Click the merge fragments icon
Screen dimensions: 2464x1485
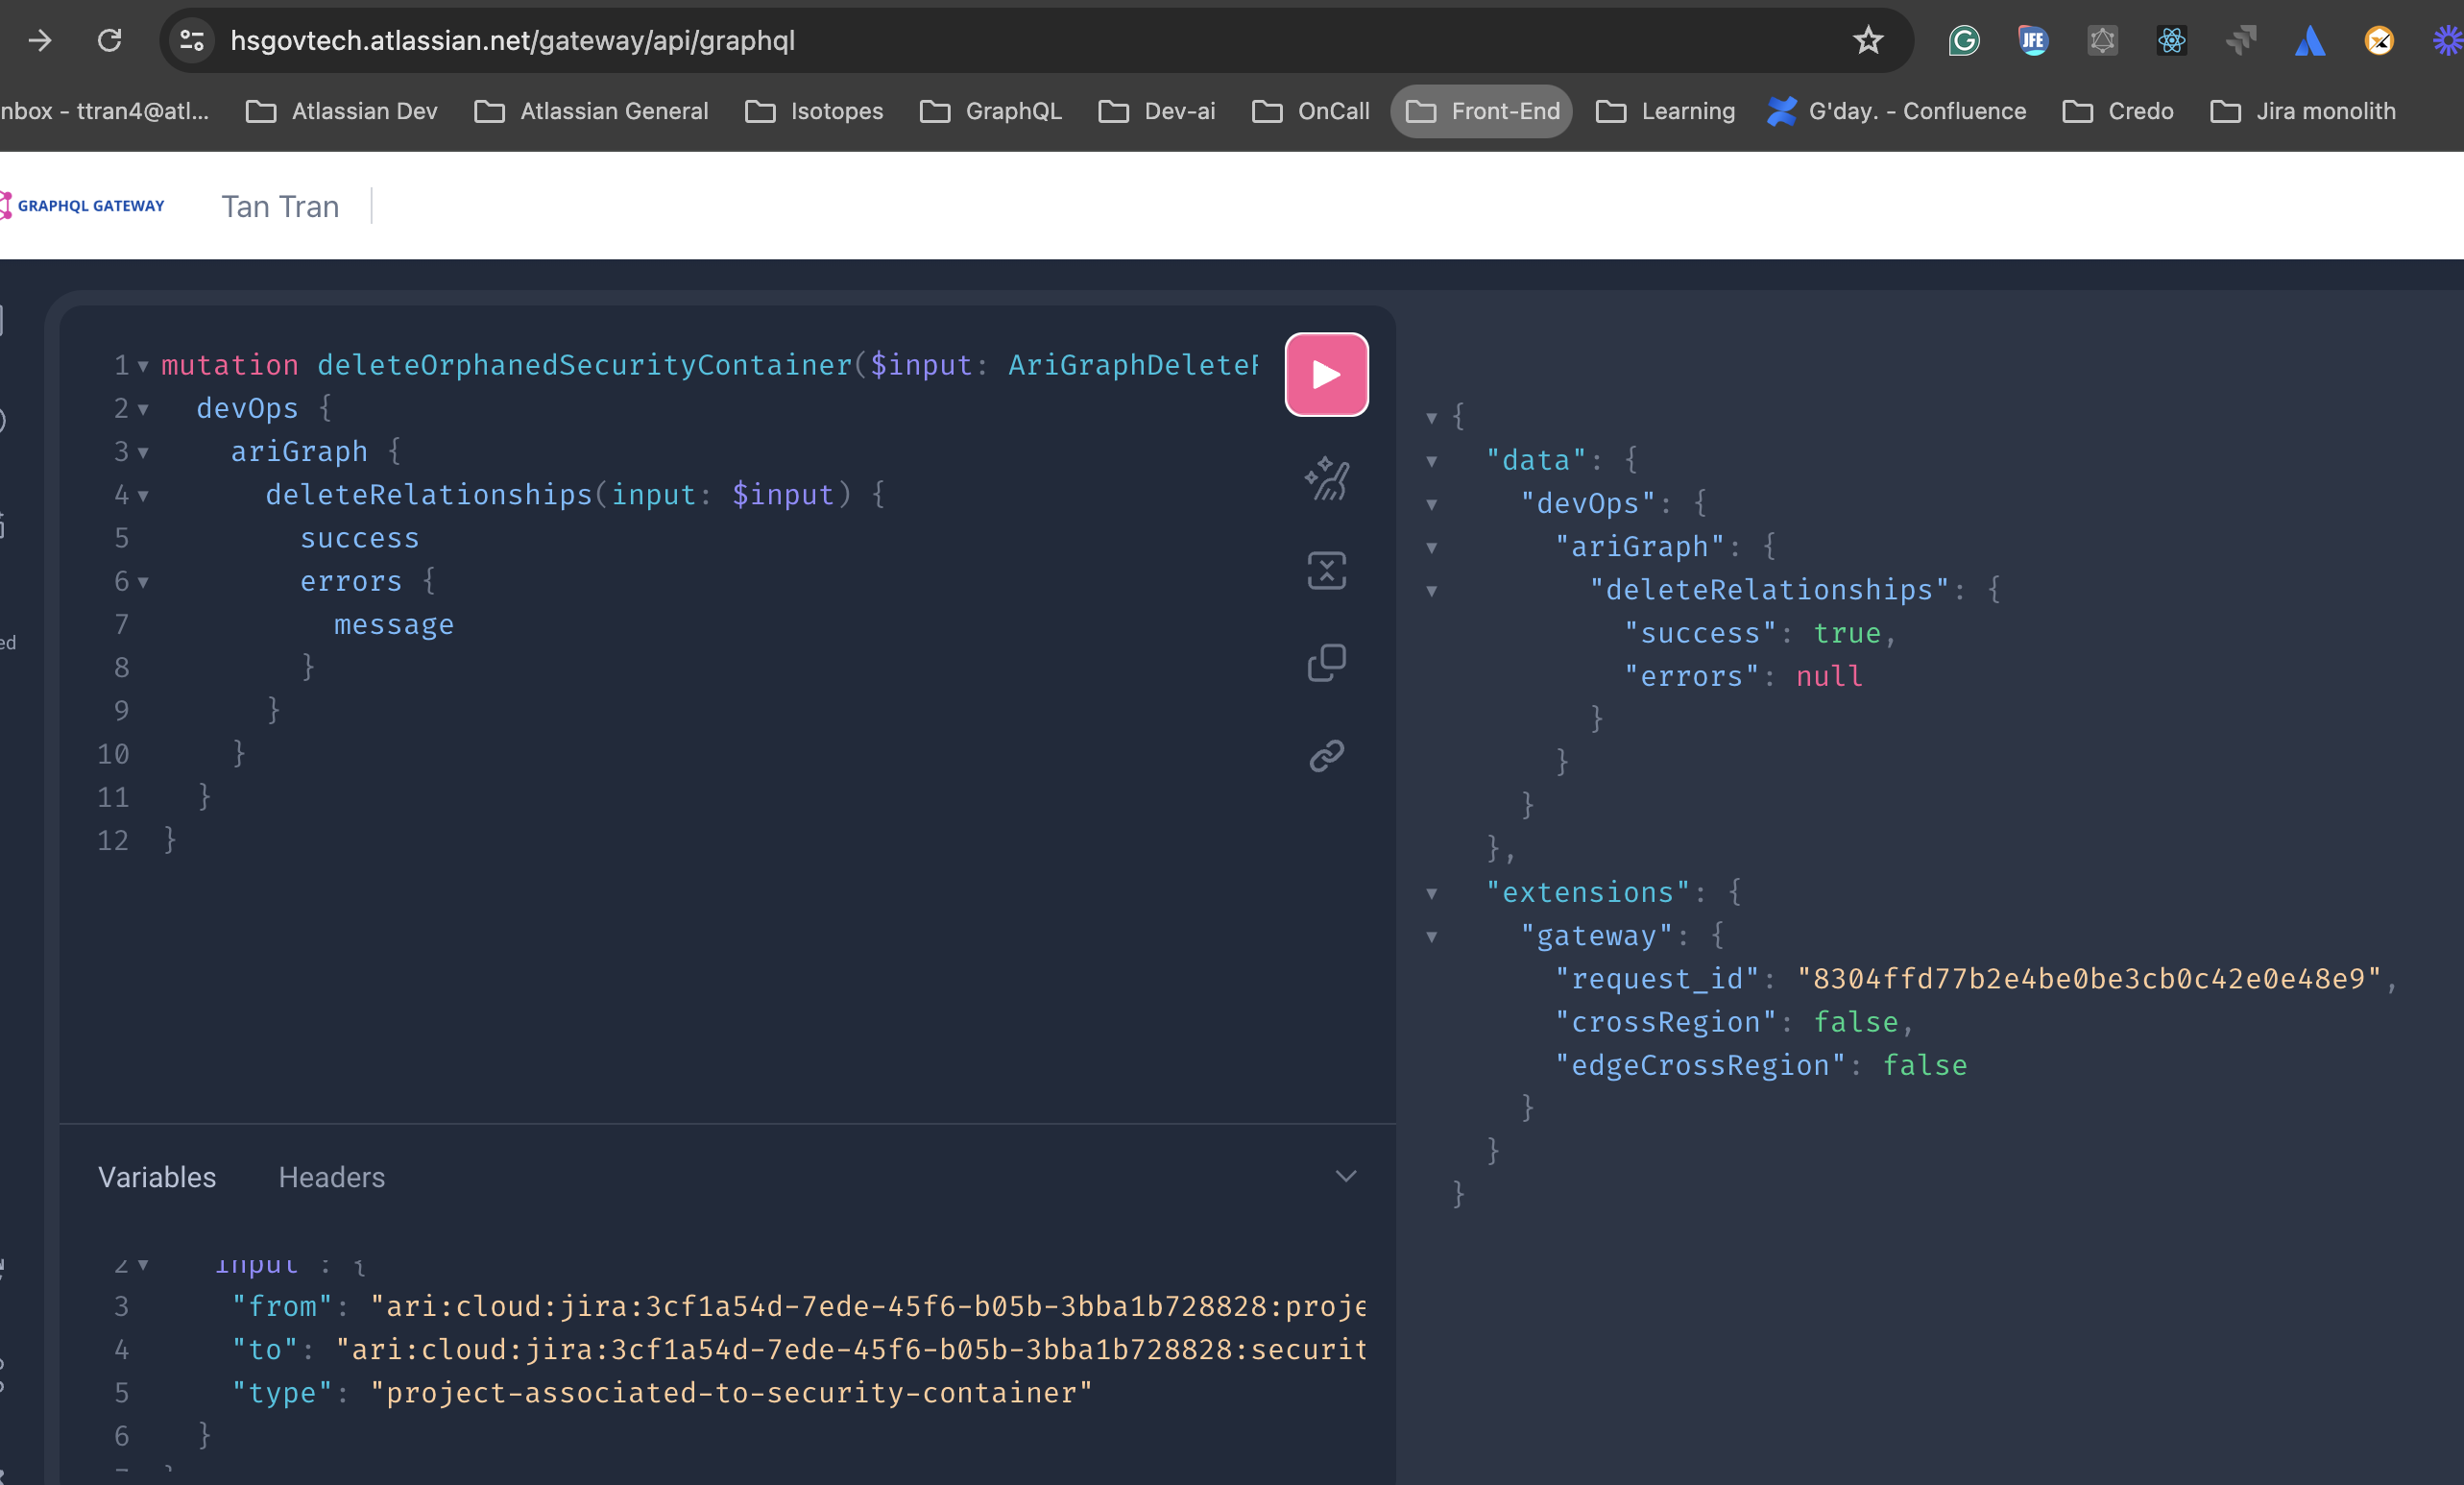1326,570
